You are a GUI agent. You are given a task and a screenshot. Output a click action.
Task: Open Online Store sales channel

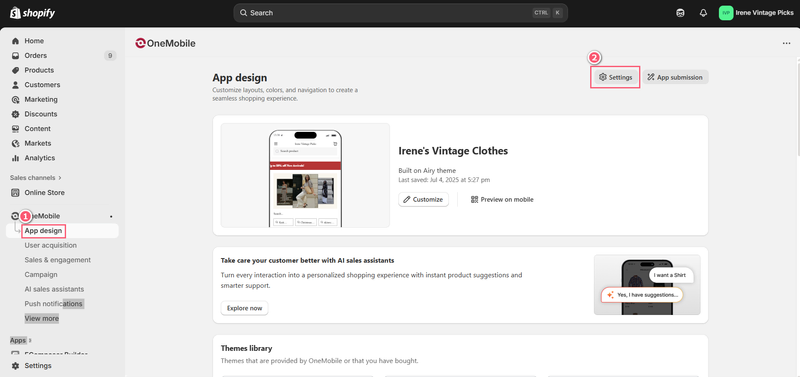tap(44, 193)
